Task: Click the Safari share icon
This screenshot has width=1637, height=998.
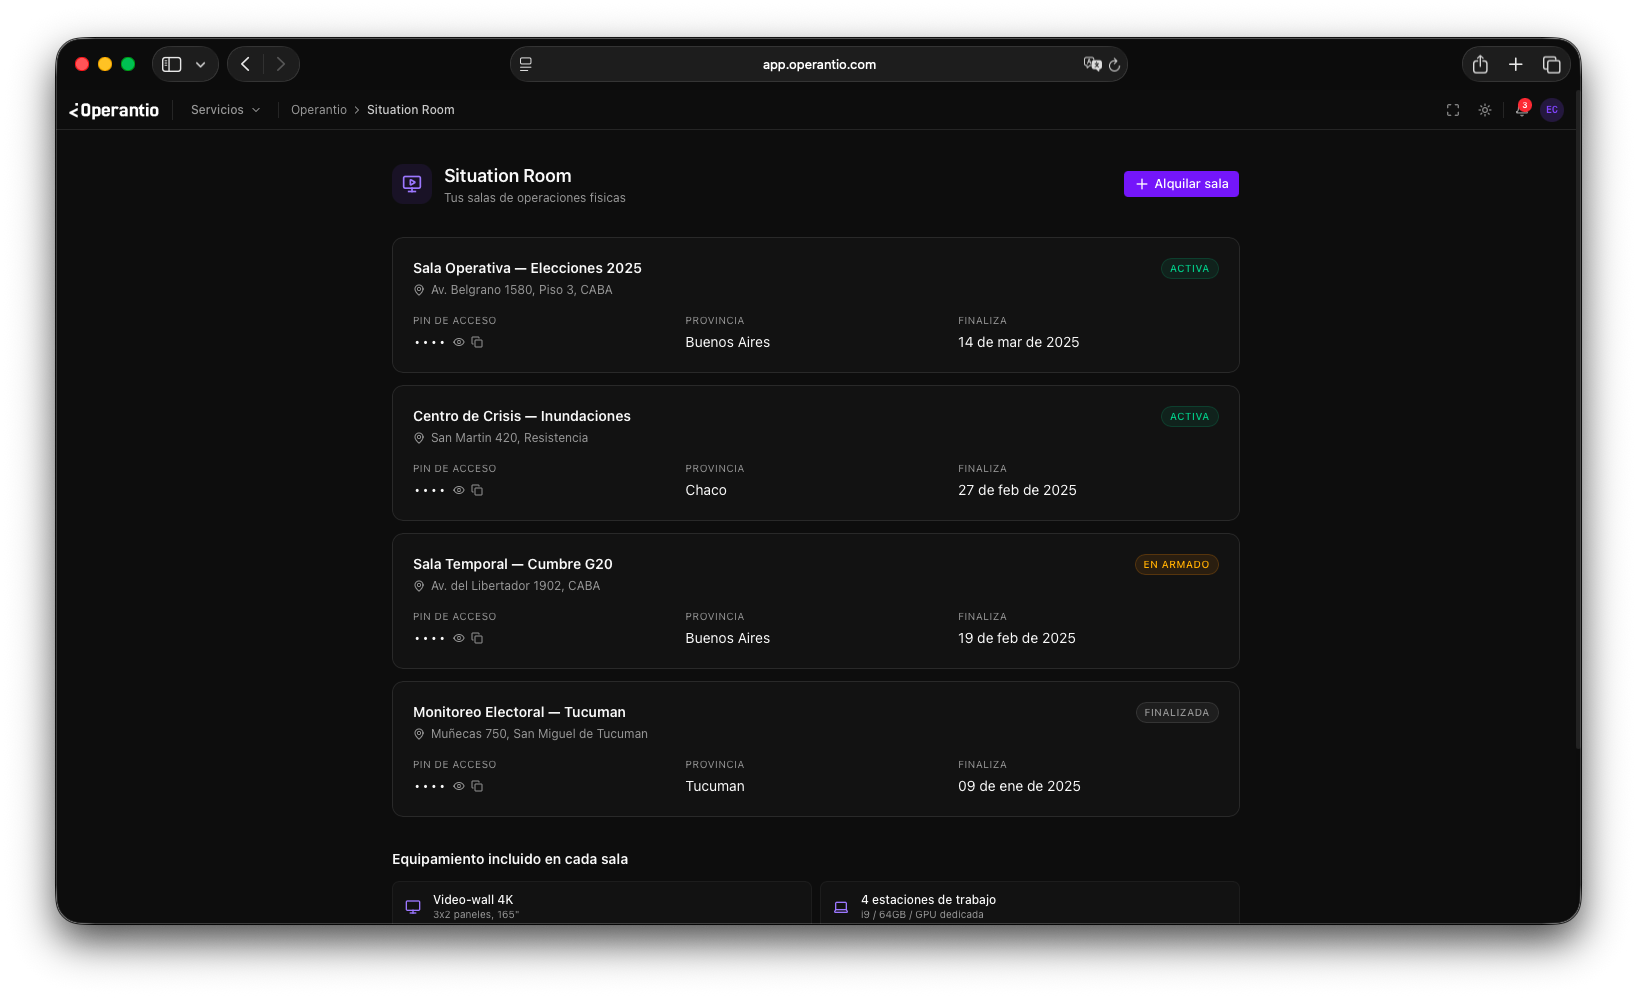Action: (x=1480, y=64)
